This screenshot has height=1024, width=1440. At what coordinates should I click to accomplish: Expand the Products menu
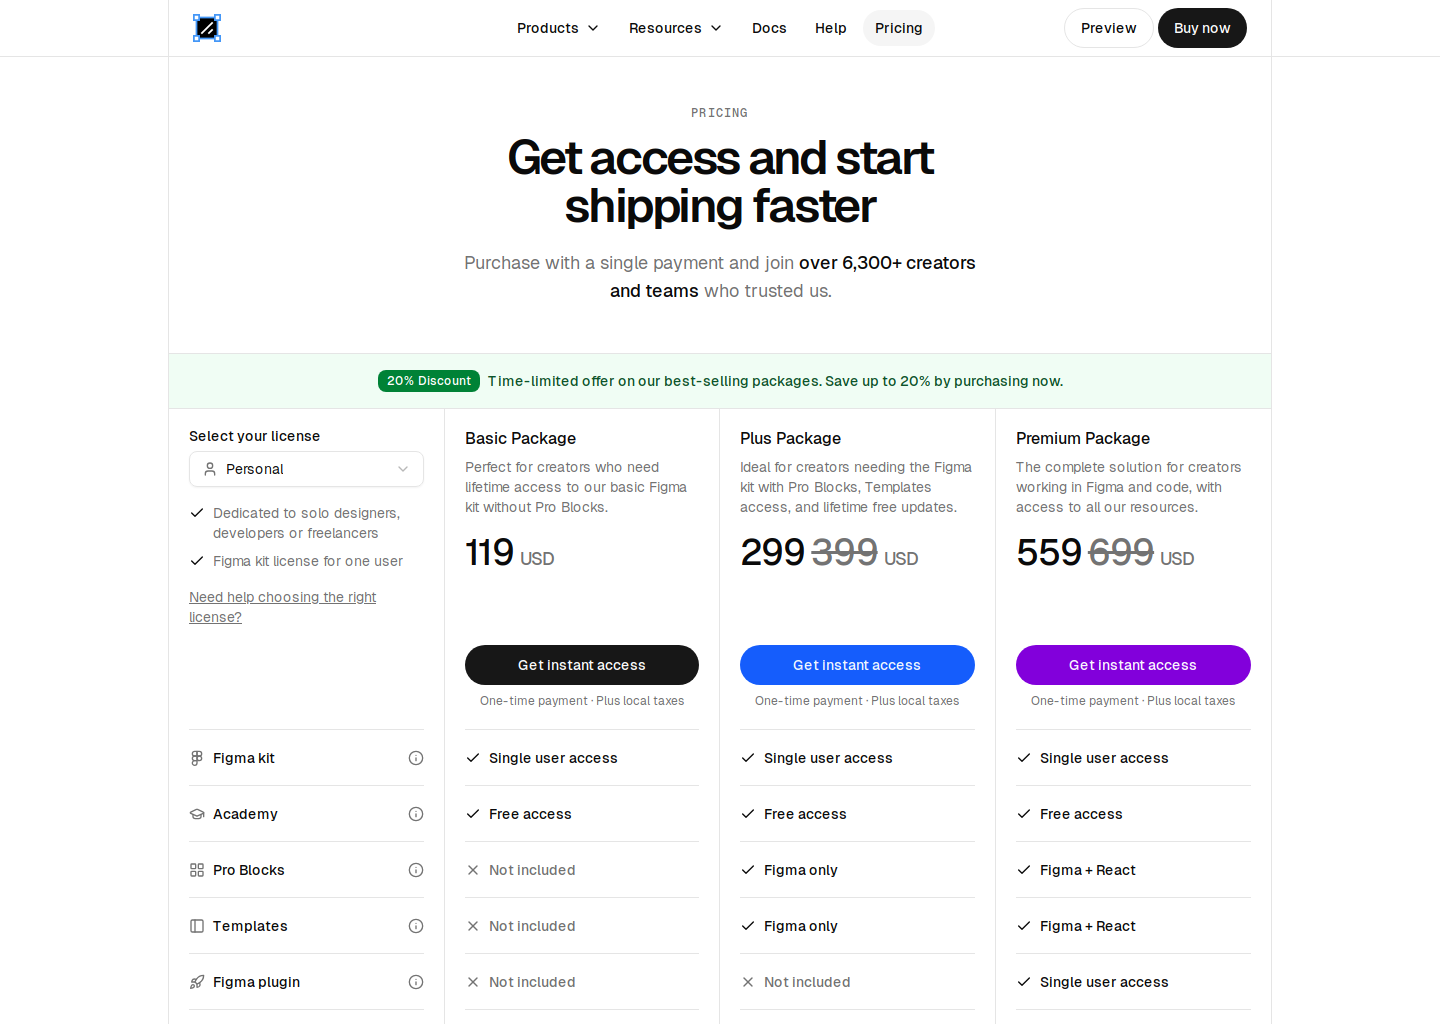[557, 28]
